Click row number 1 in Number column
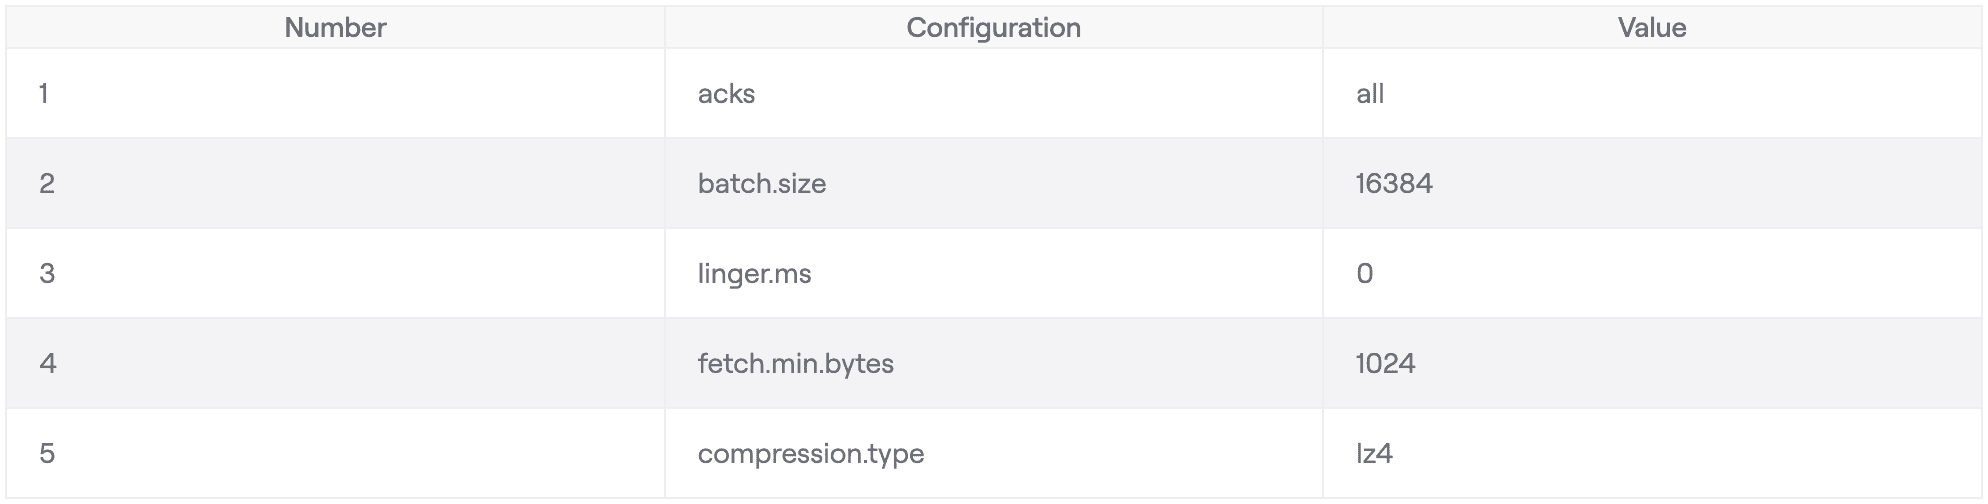This screenshot has height=504, width=1988. pyautogui.click(x=44, y=94)
